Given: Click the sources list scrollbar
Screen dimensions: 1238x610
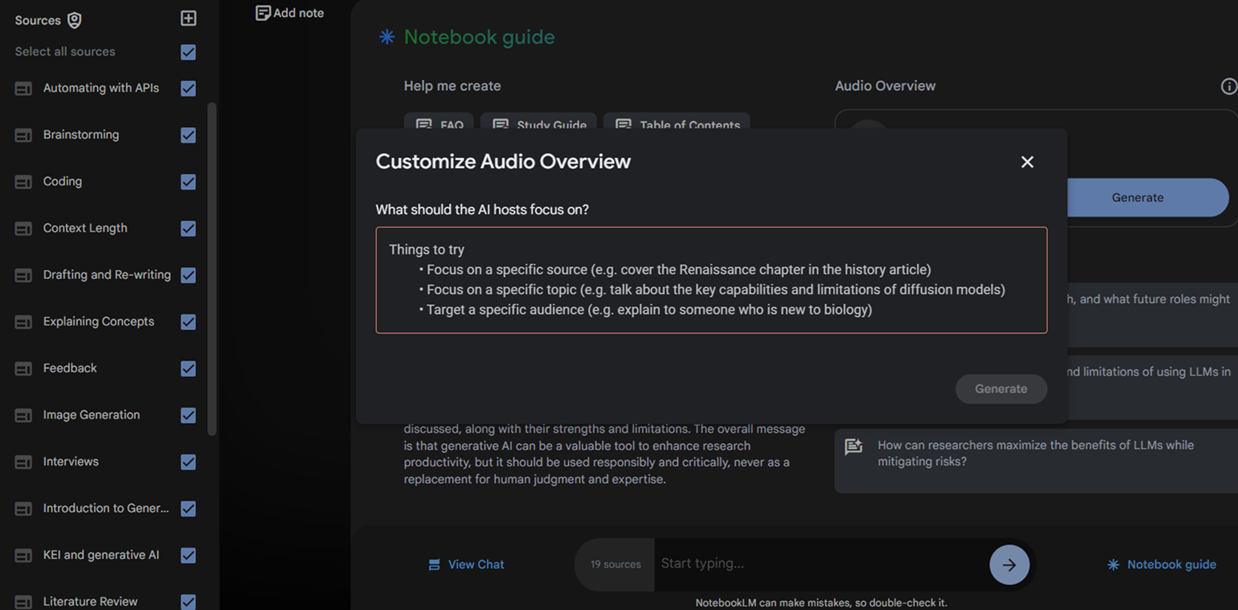Looking at the screenshot, I should 211,270.
